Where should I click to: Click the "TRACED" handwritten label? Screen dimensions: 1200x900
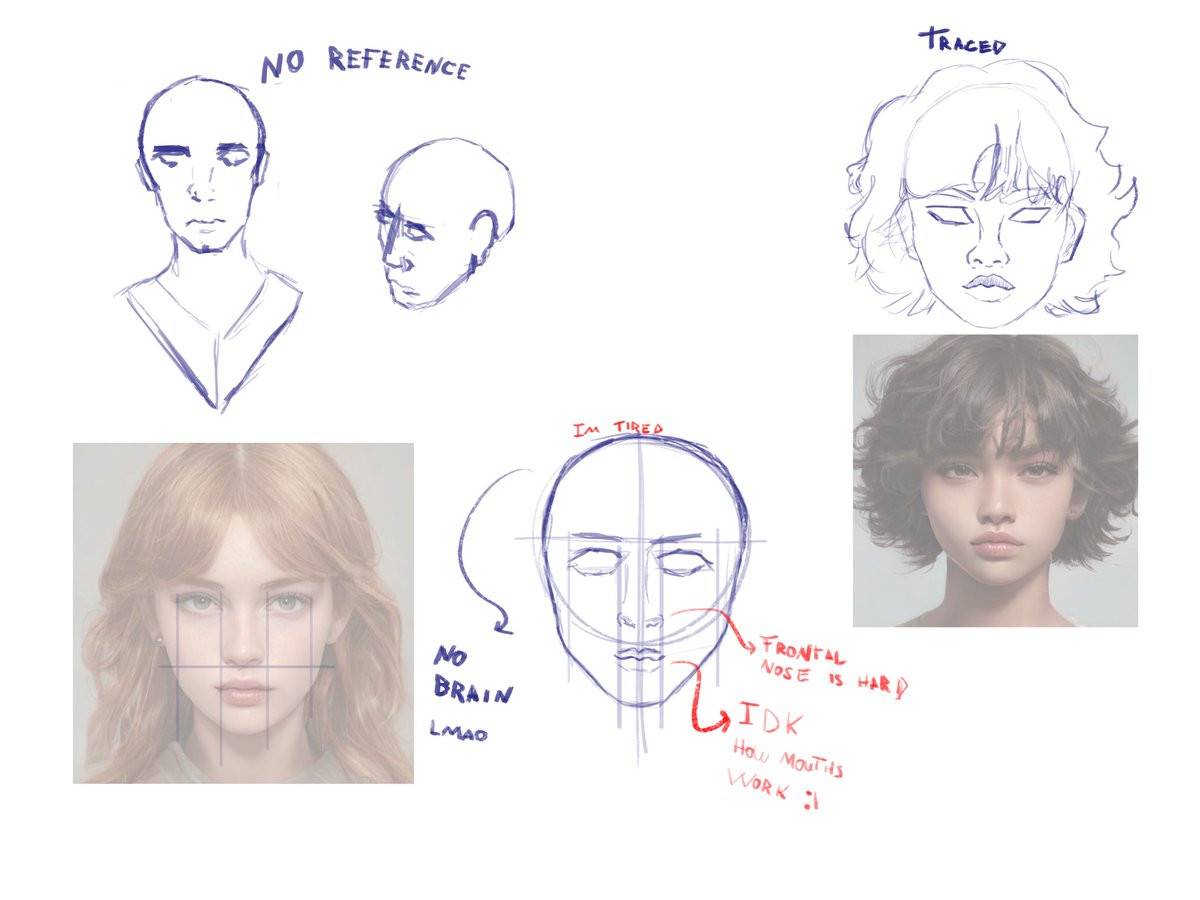[x=962, y=42]
